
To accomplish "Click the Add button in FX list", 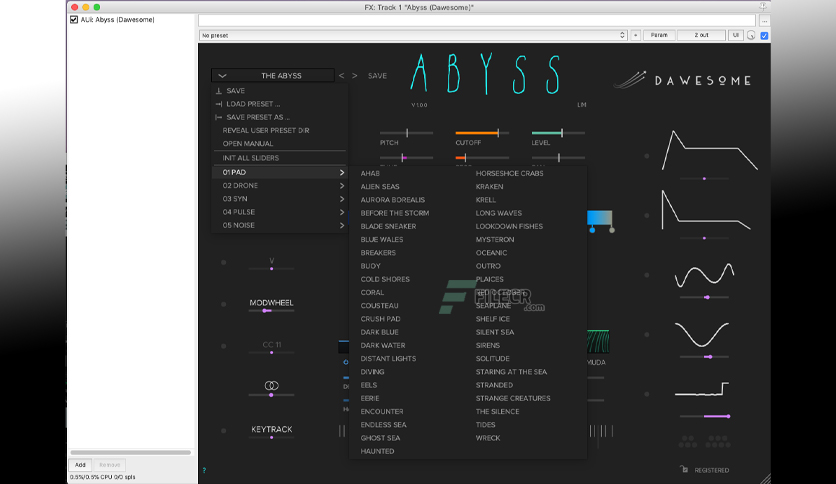I will pyautogui.click(x=80, y=465).
